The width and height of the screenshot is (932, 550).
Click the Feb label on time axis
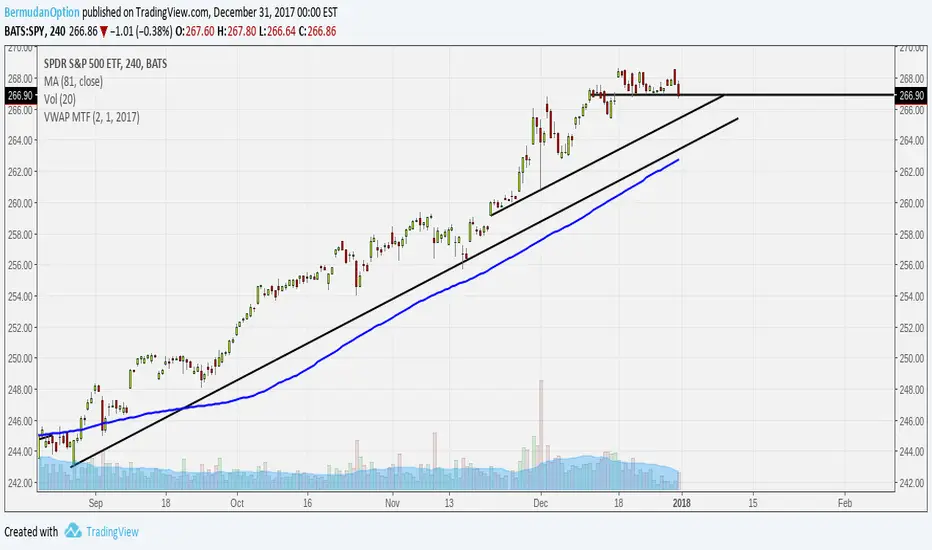pos(845,503)
